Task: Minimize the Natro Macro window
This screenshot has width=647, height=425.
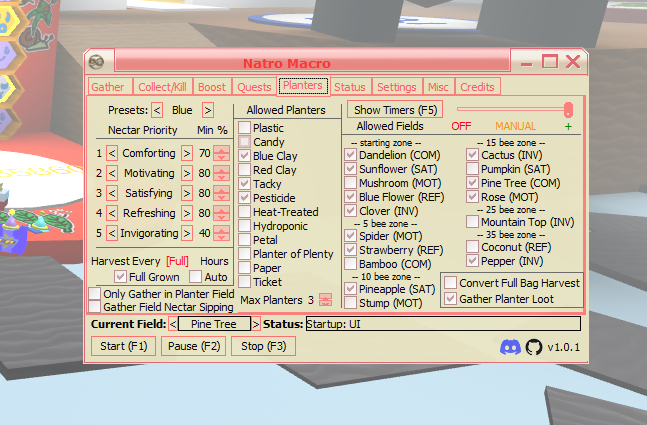Action: point(526,63)
